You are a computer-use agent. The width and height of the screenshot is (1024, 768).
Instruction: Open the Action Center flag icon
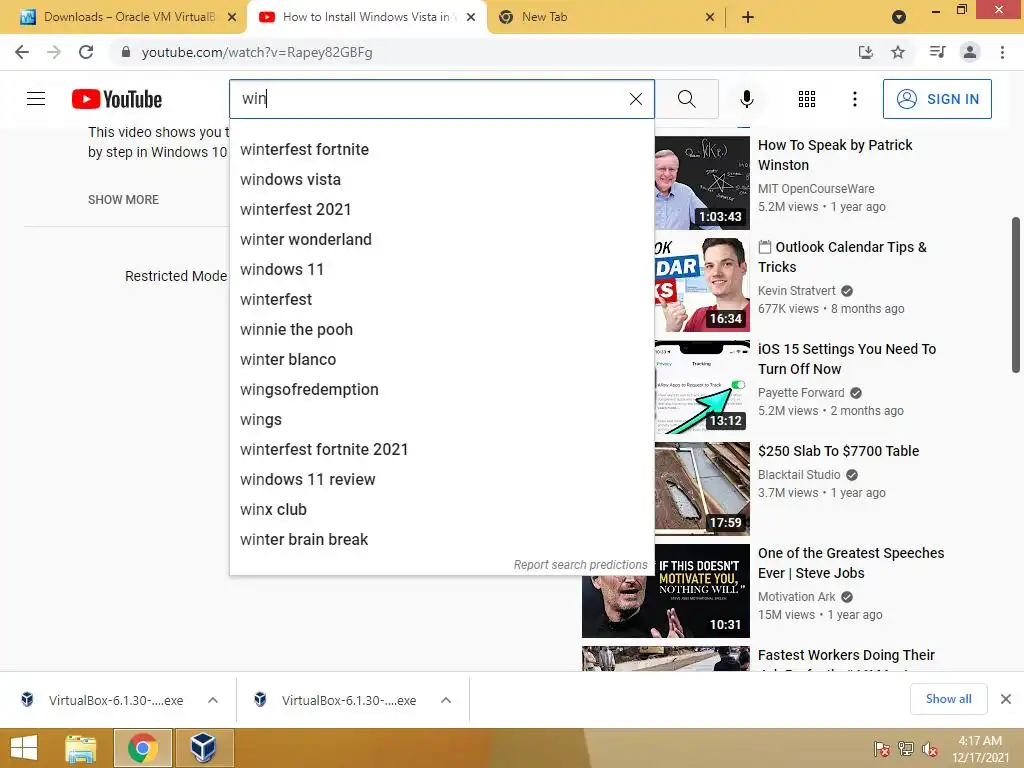[x=881, y=749]
